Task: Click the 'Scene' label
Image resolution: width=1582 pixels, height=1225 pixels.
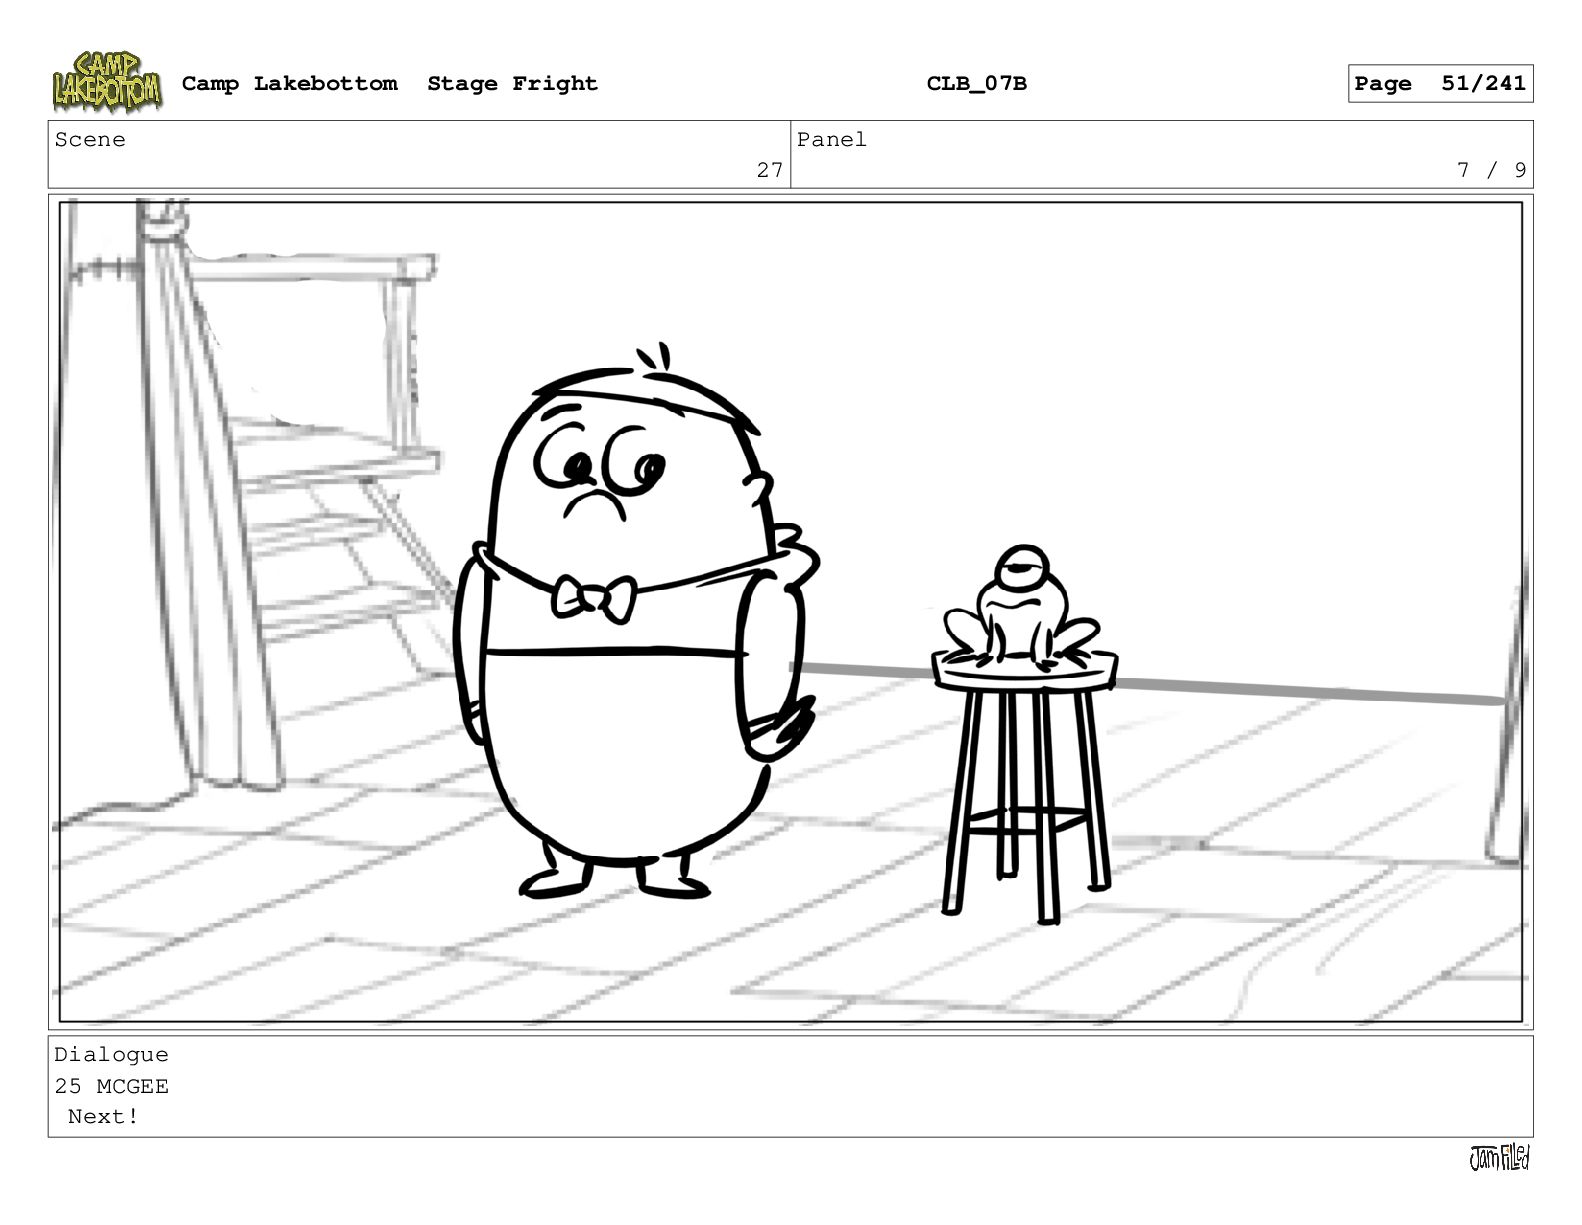Action: click(x=90, y=140)
